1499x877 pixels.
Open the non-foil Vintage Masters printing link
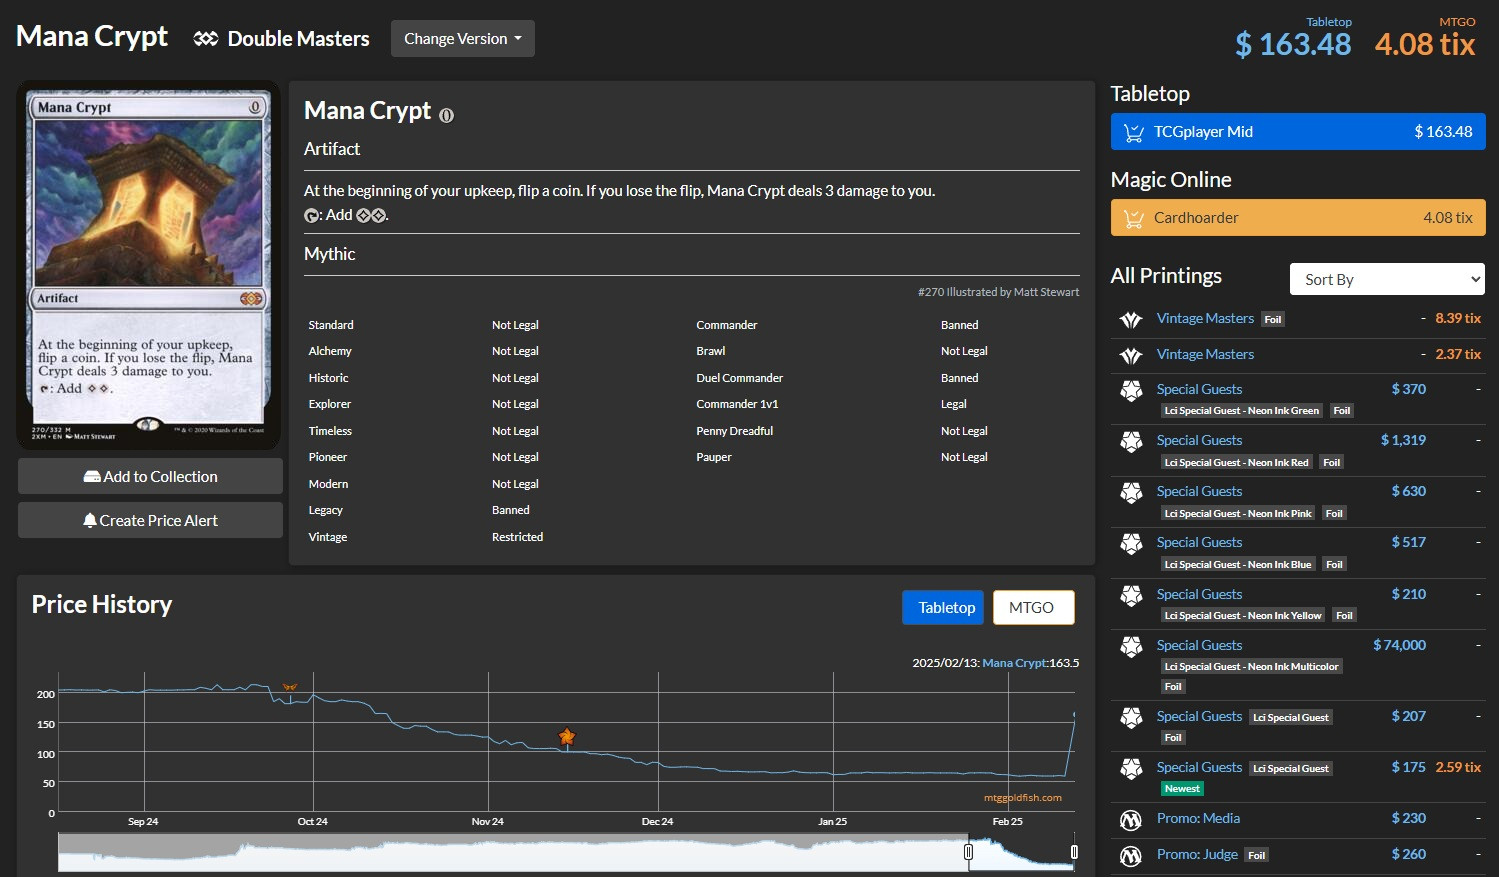pyautogui.click(x=1205, y=354)
